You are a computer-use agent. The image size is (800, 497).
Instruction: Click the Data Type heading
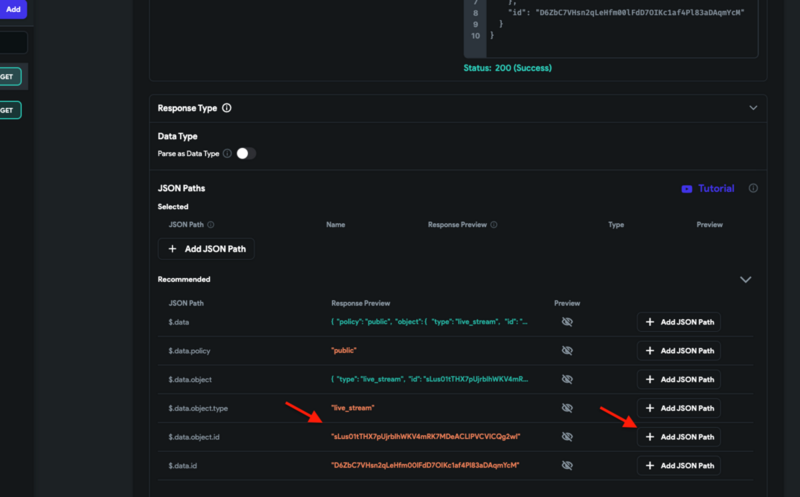coord(178,136)
